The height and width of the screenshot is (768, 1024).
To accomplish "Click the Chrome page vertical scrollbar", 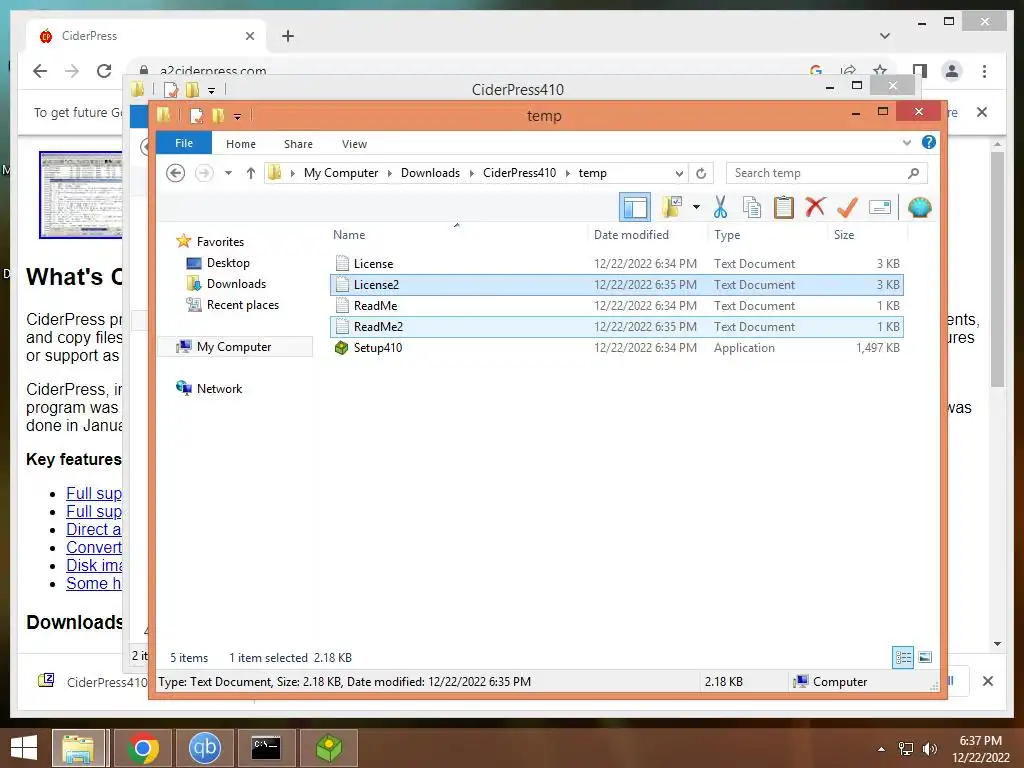I will pyautogui.click(x=997, y=270).
